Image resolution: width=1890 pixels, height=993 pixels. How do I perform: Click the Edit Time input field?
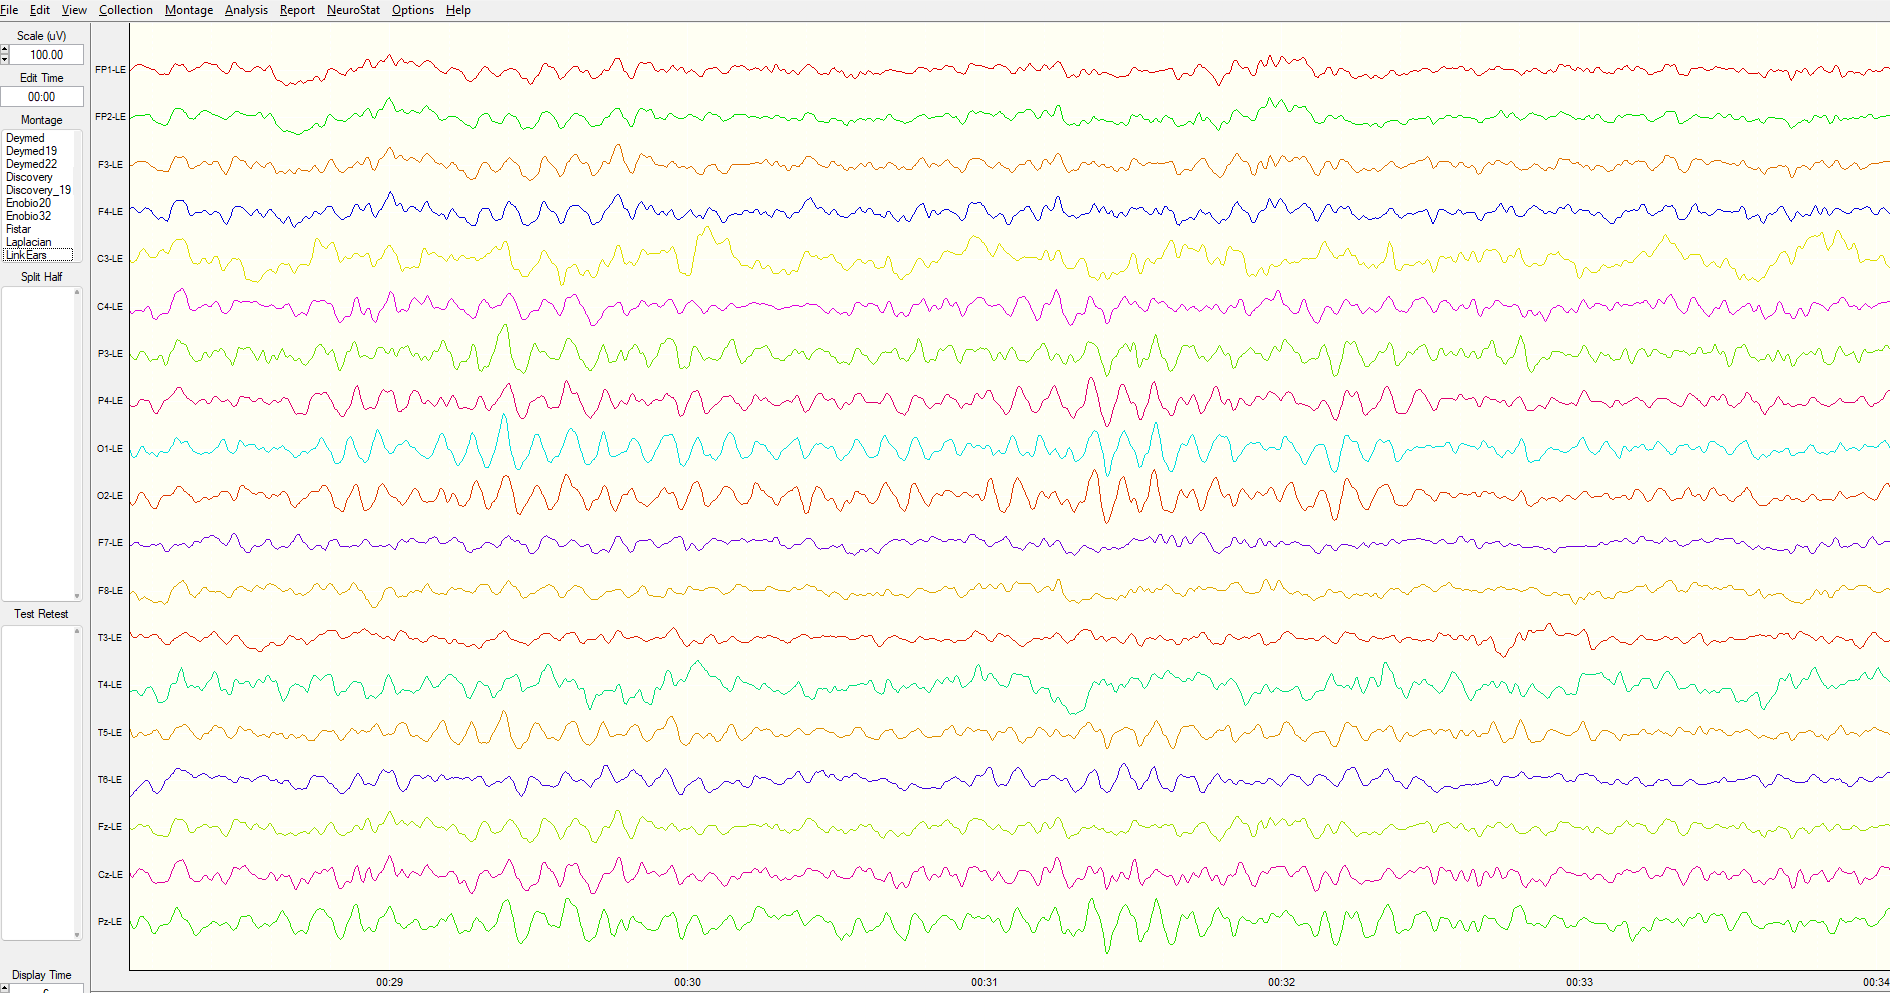(x=42, y=96)
